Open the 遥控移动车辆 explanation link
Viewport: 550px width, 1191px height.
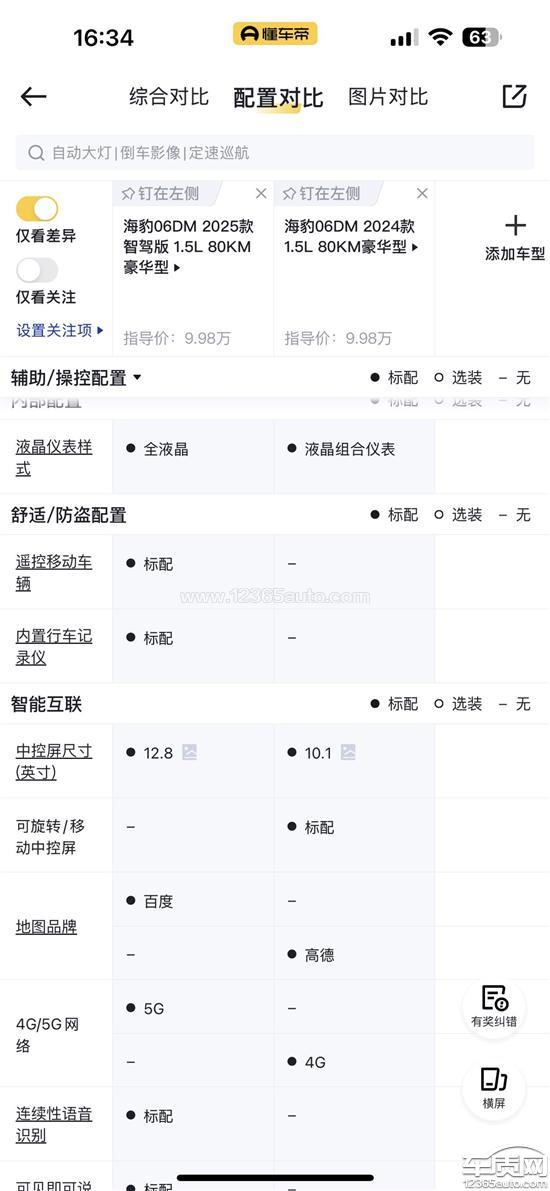54,573
